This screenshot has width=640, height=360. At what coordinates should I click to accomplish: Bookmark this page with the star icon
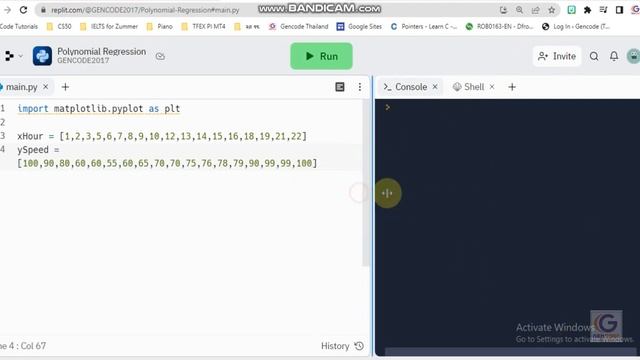[x=552, y=10]
